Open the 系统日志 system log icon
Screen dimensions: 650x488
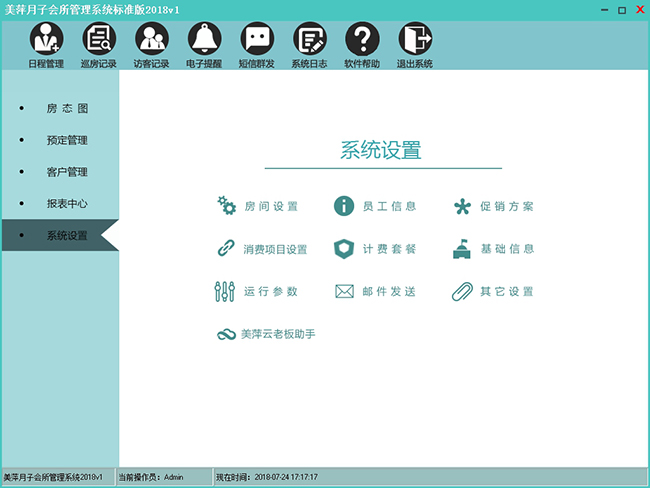click(x=309, y=40)
